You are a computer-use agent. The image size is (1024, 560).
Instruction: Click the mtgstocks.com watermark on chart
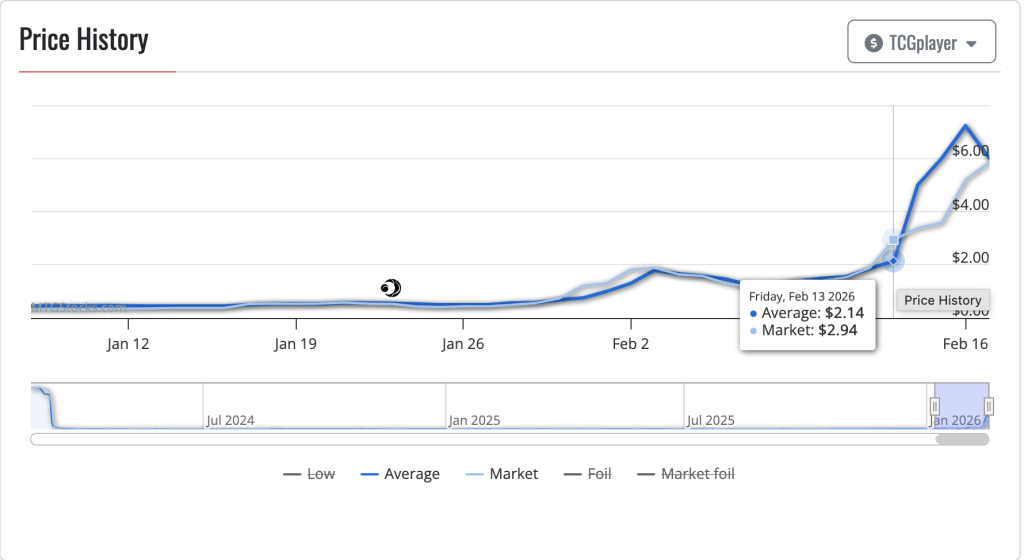coord(78,308)
